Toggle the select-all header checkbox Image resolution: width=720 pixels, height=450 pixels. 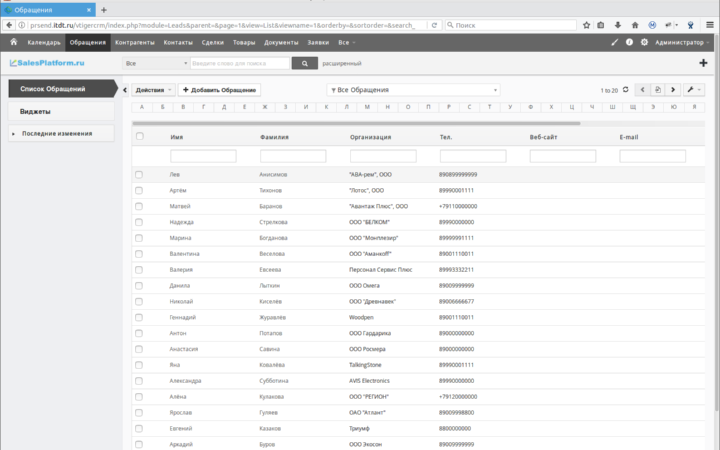(x=140, y=136)
